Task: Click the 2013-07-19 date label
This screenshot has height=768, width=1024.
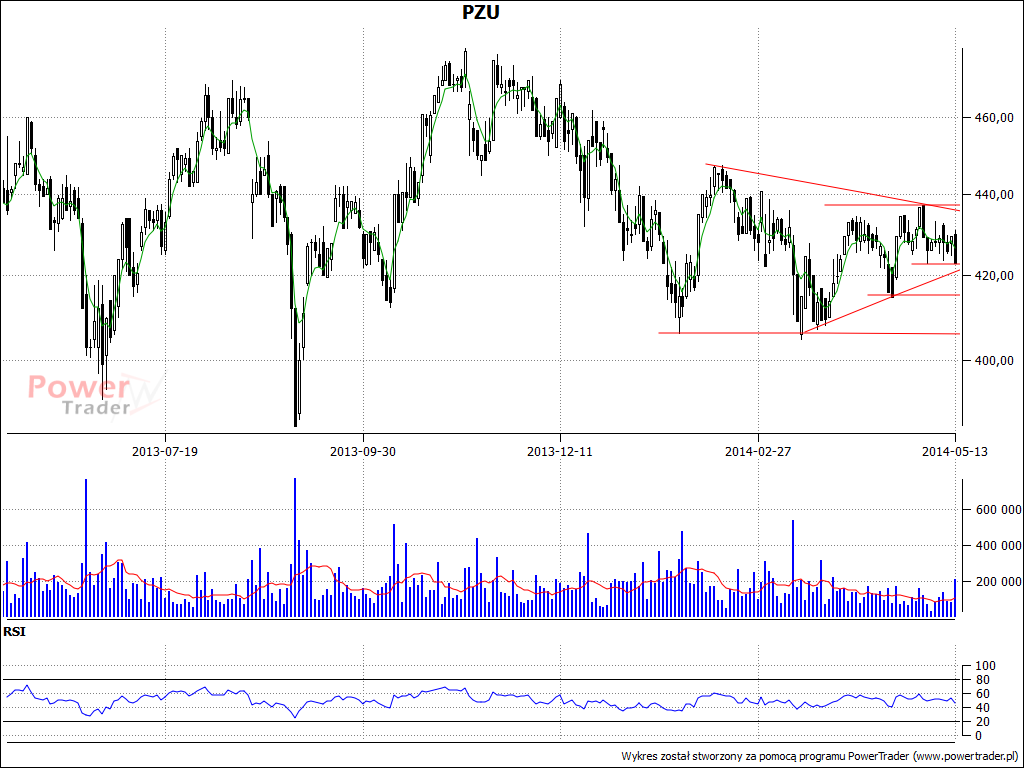Action: (165, 451)
